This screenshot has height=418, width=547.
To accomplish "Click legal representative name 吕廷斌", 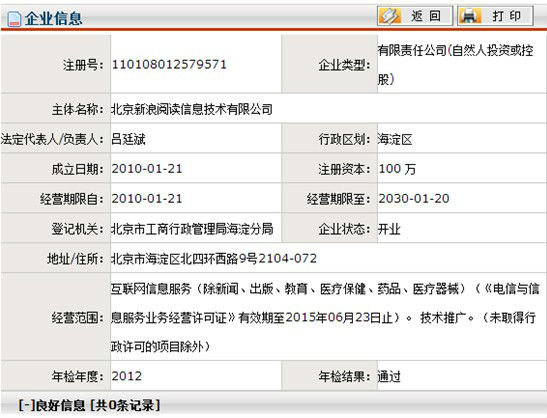I will [x=128, y=139].
